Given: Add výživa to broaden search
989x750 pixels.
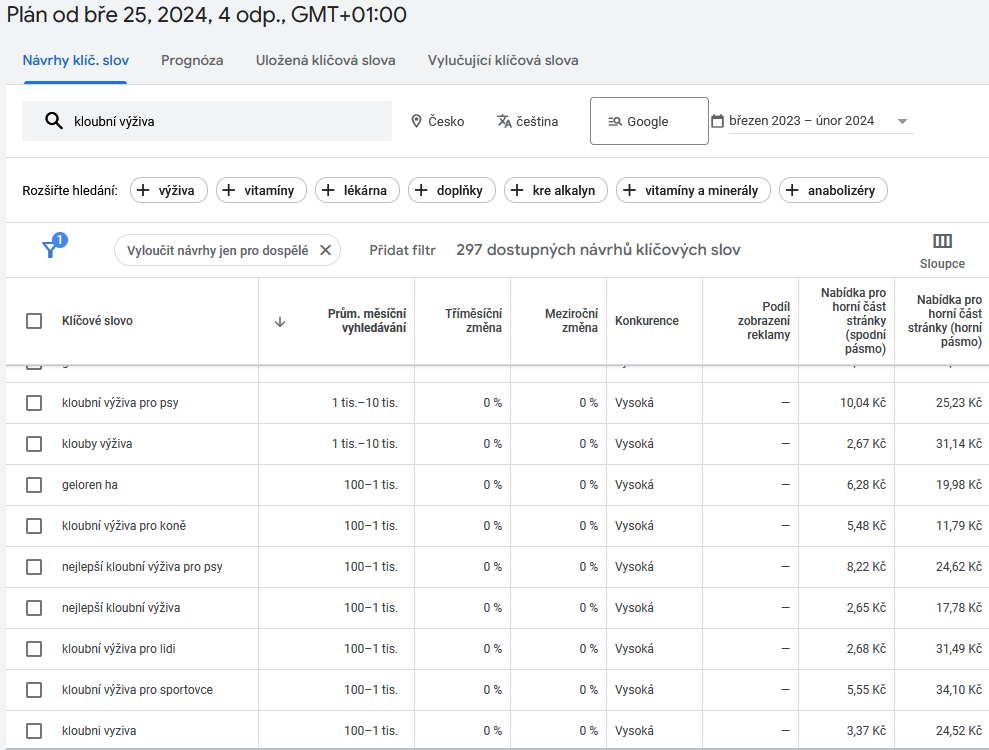Looking at the screenshot, I should tap(168, 190).
